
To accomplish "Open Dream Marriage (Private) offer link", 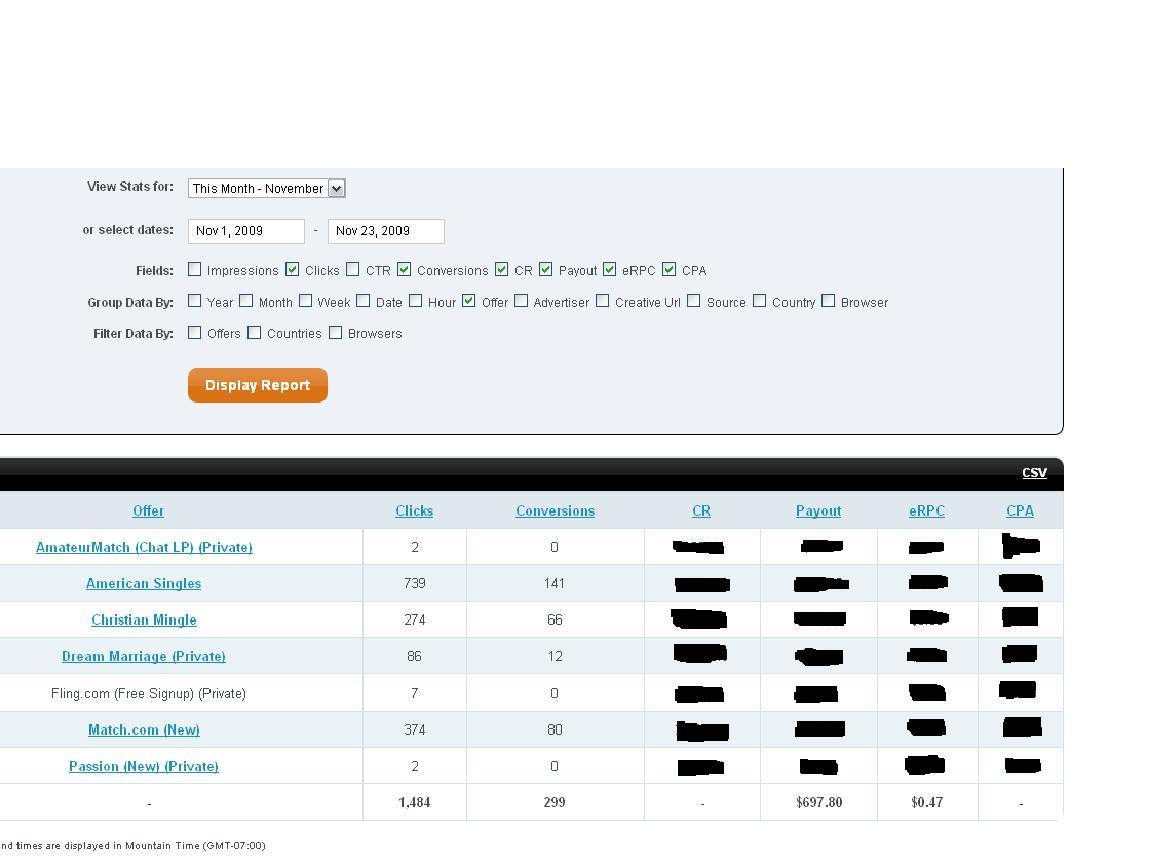I will (x=144, y=657).
